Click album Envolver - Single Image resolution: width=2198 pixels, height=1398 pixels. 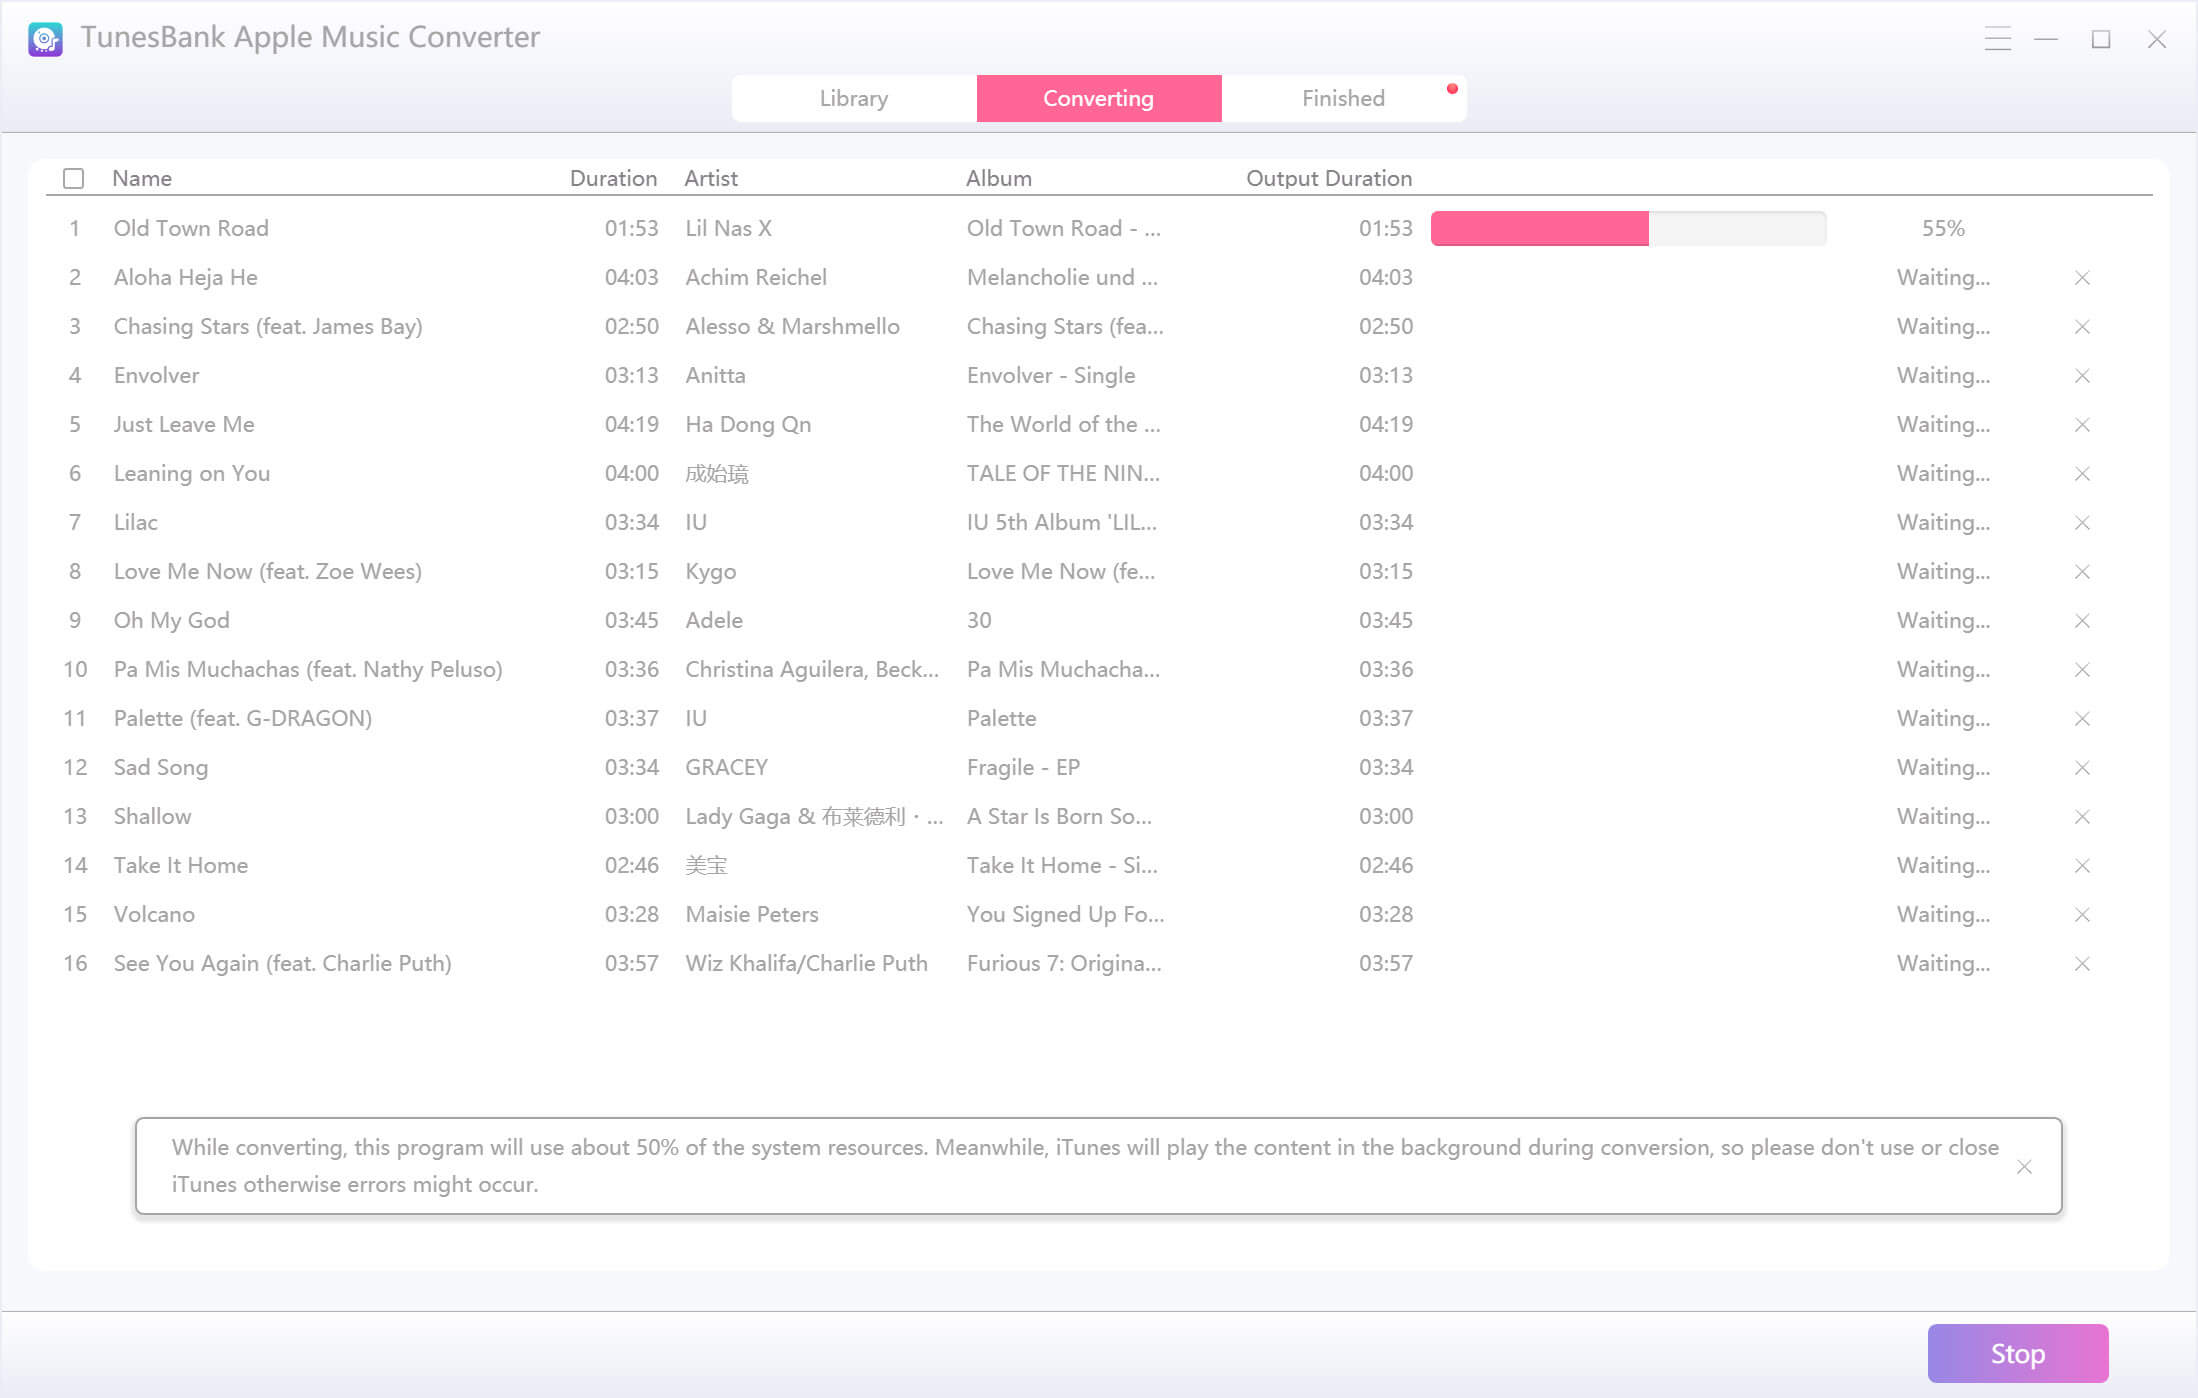point(1051,375)
